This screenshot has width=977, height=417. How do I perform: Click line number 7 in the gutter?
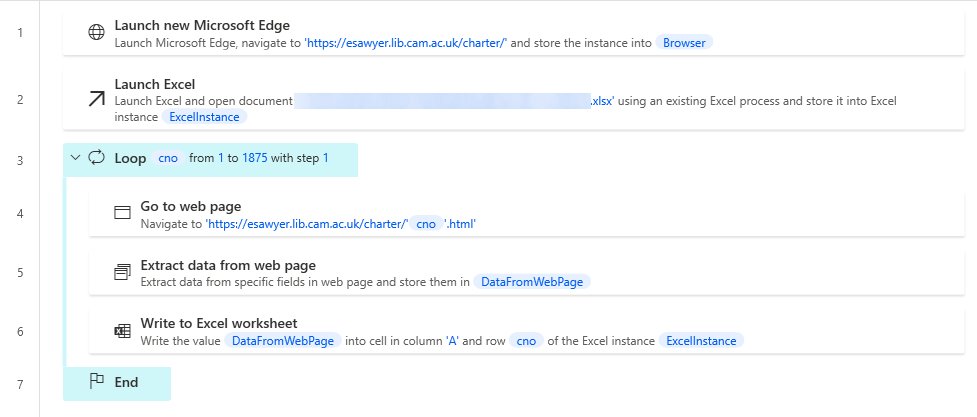[x=20, y=384]
